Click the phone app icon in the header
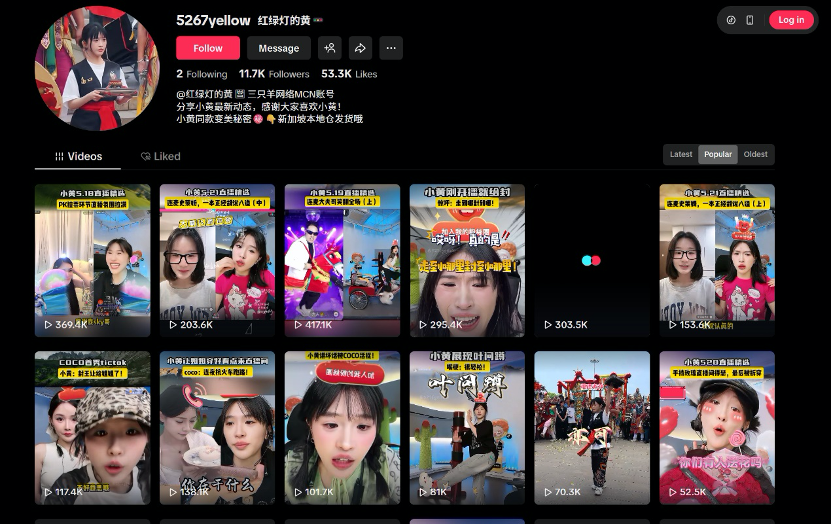The height and width of the screenshot is (524, 832). click(750, 20)
